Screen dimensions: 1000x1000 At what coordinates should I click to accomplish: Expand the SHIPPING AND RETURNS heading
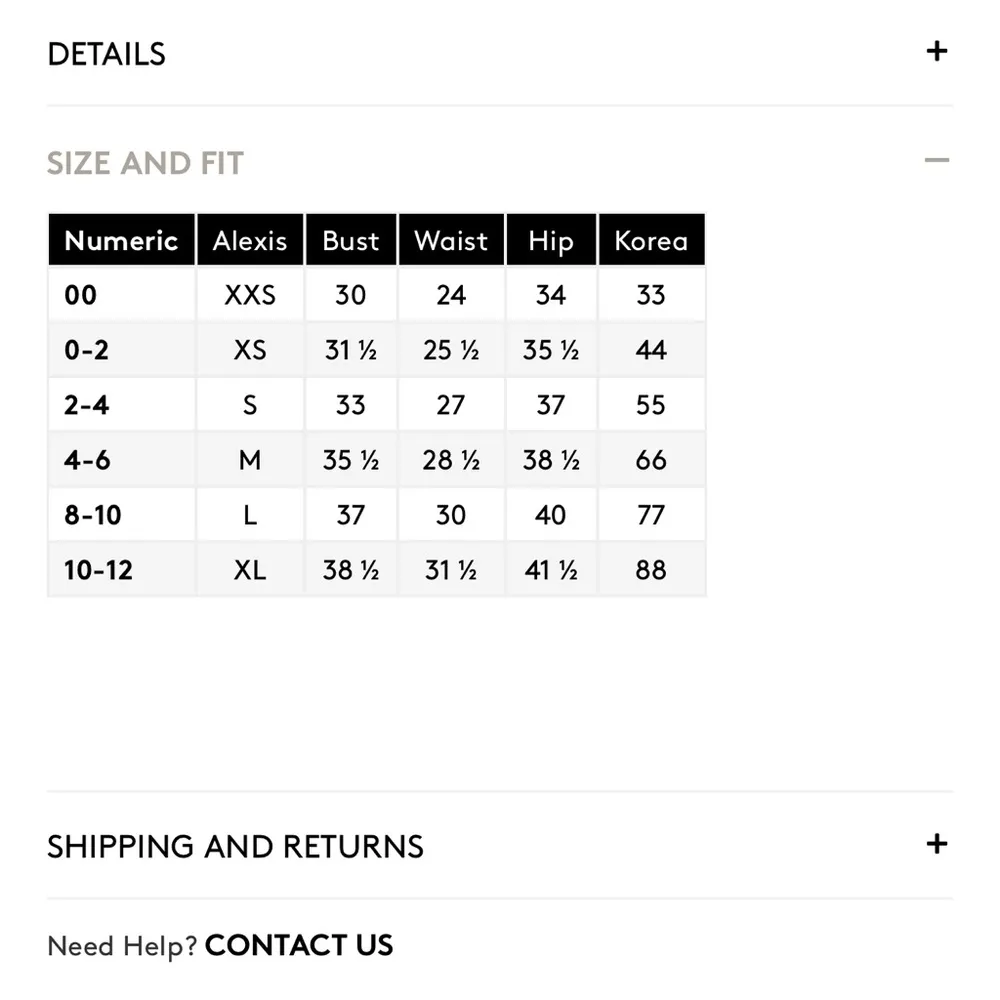pos(236,846)
